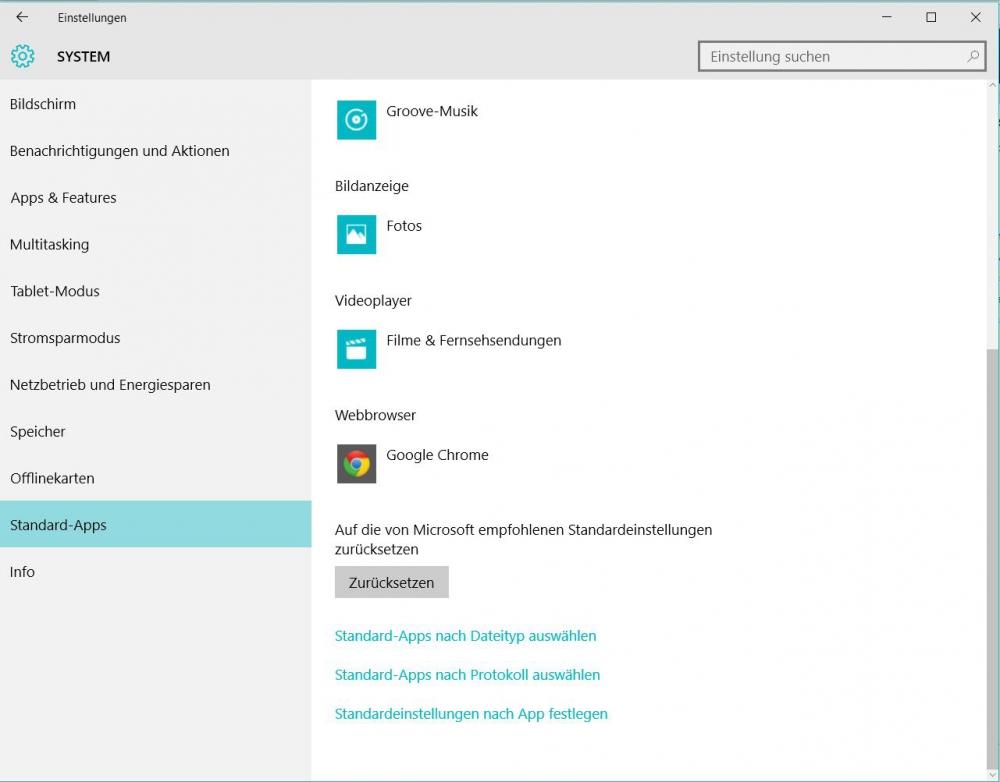Click the Fotos app icon
Image resolution: width=1000 pixels, height=782 pixels.
tap(356, 235)
